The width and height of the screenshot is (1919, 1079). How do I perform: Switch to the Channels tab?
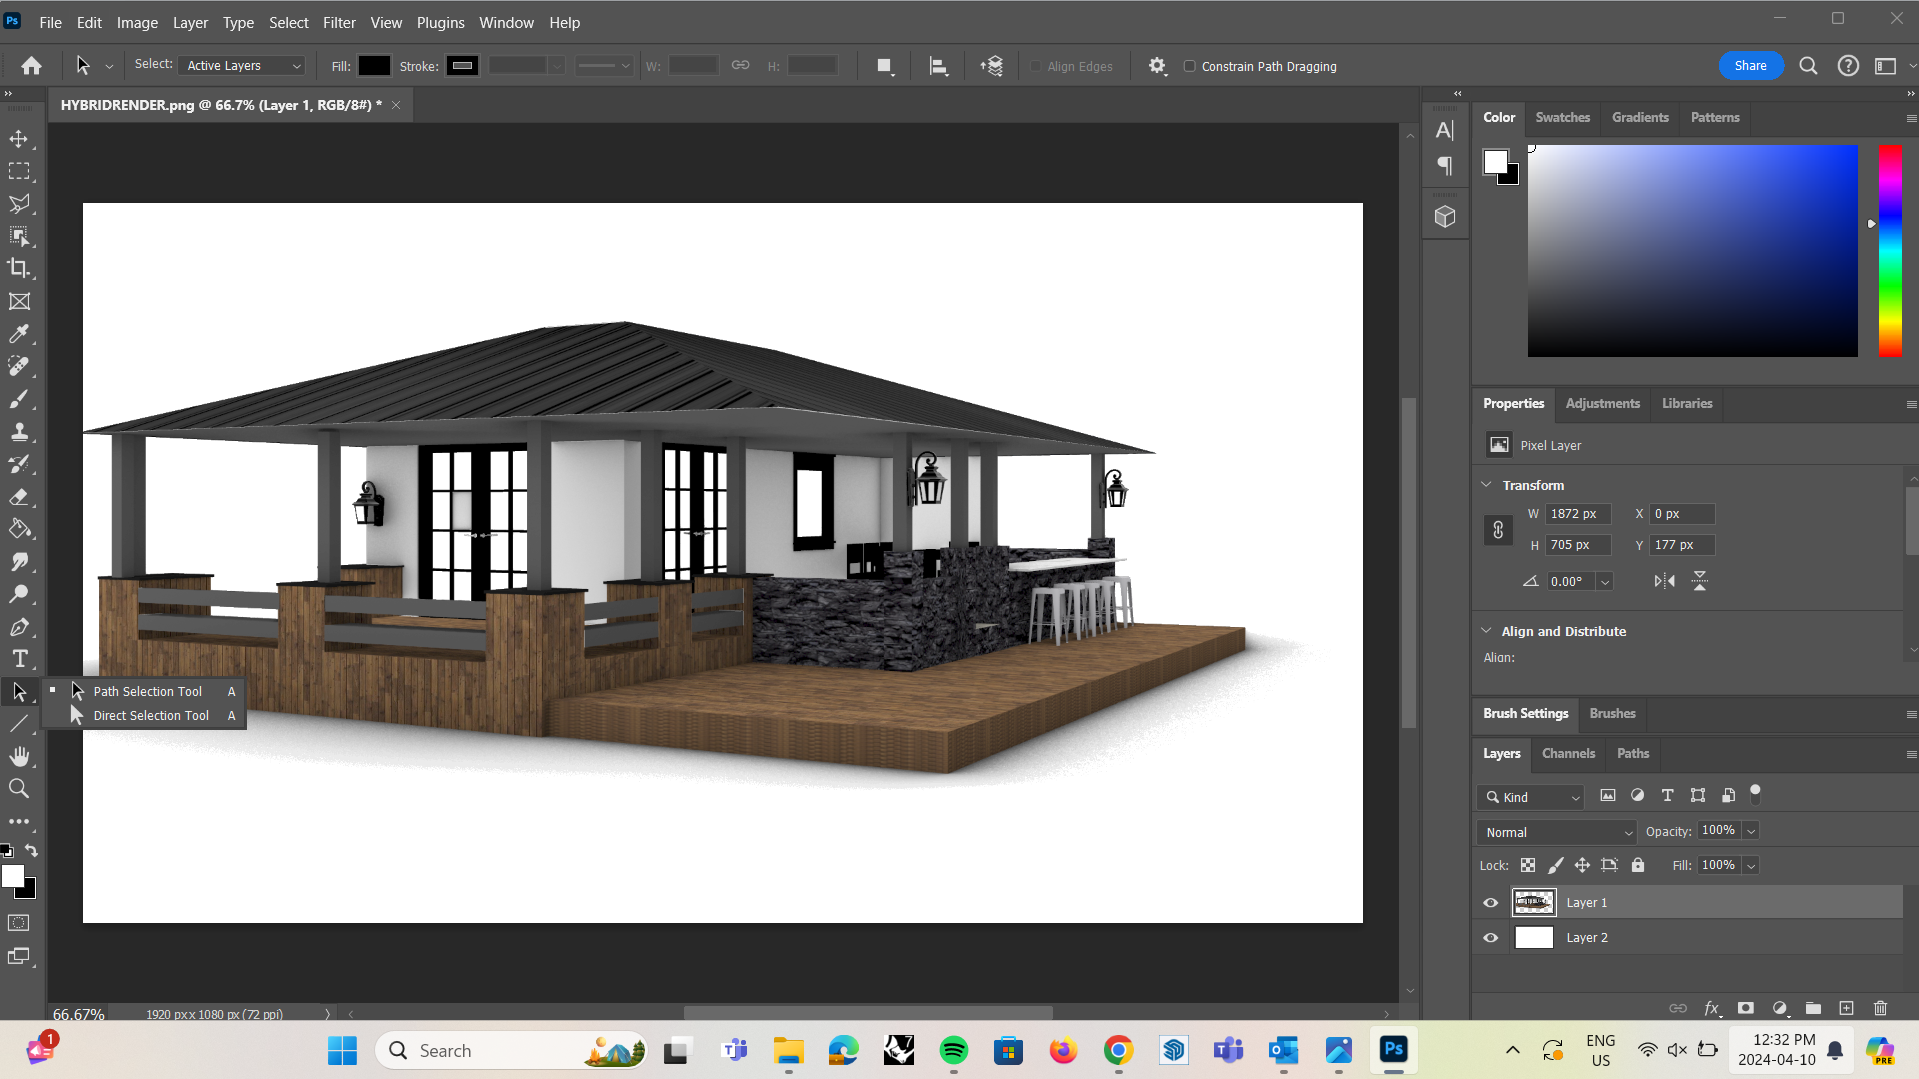pyautogui.click(x=1568, y=753)
